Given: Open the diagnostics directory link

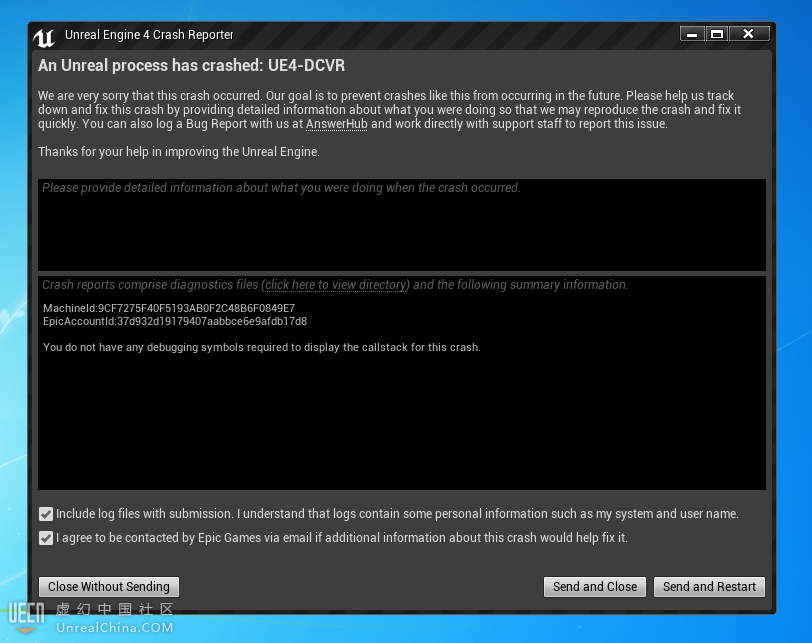Looking at the screenshot, I should click(x=336, y=285).
